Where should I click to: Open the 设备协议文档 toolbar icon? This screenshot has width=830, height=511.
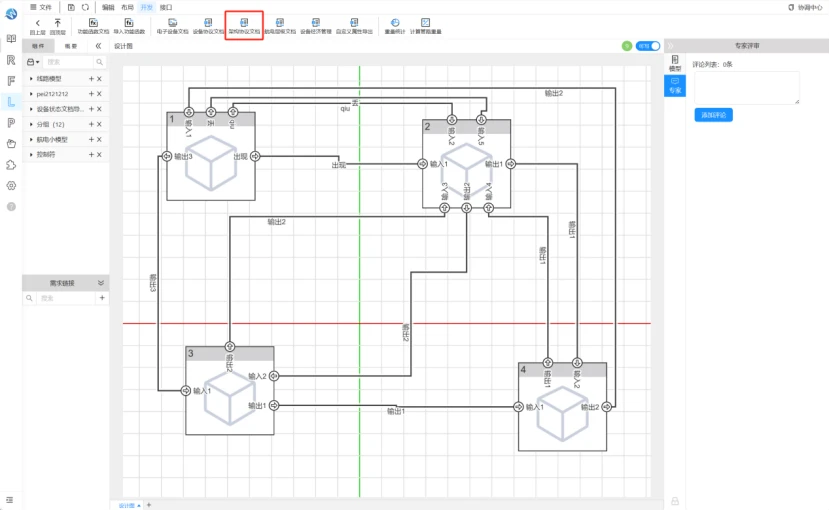[208, 23]
